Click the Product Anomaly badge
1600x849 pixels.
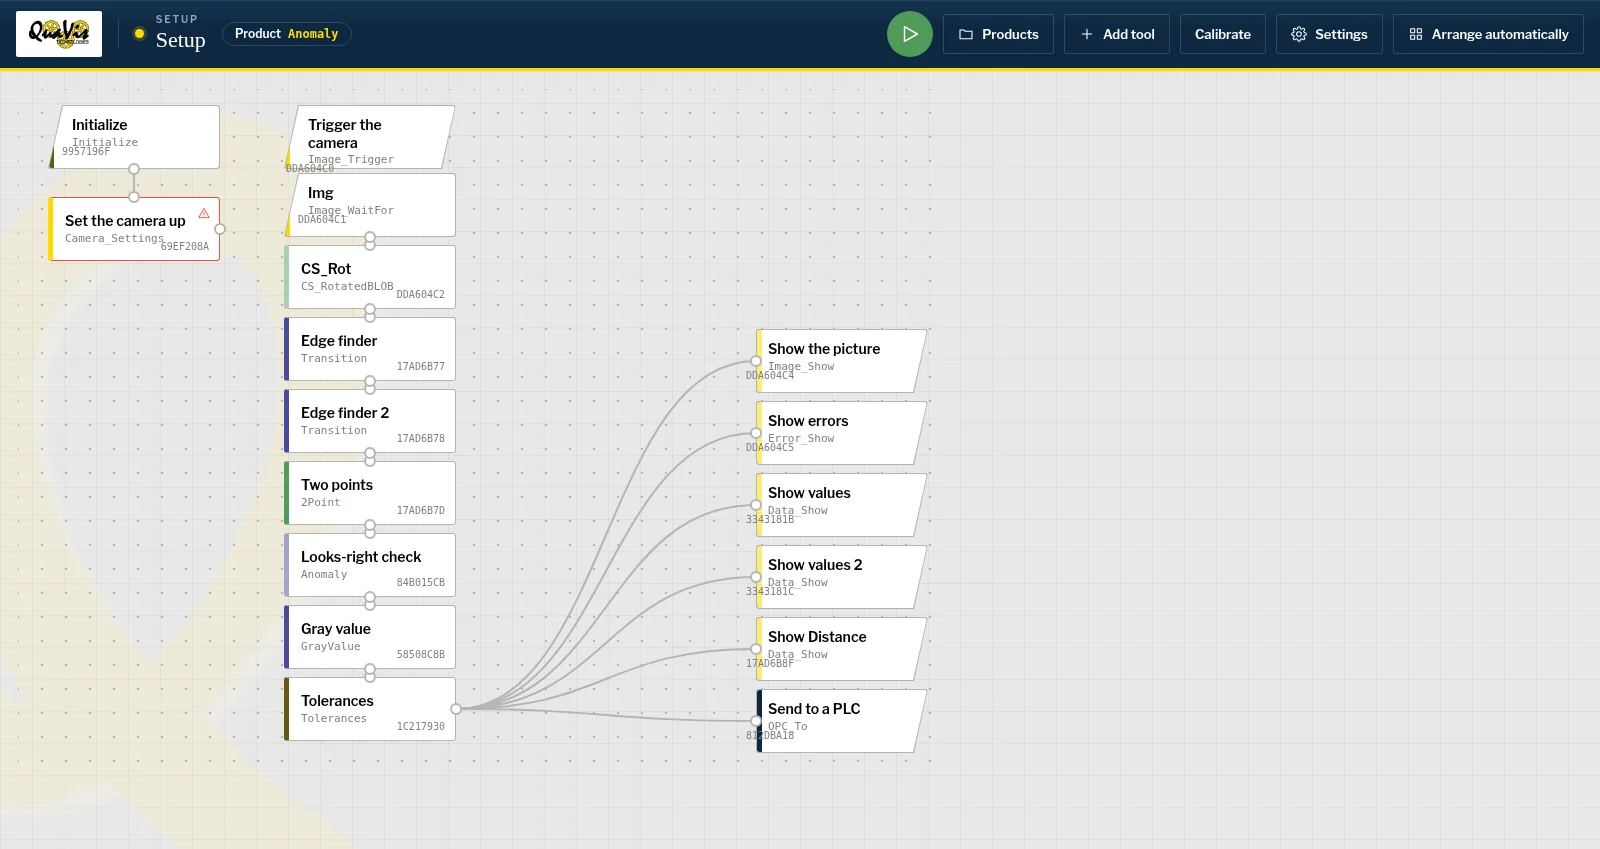(x=287, y=34)
